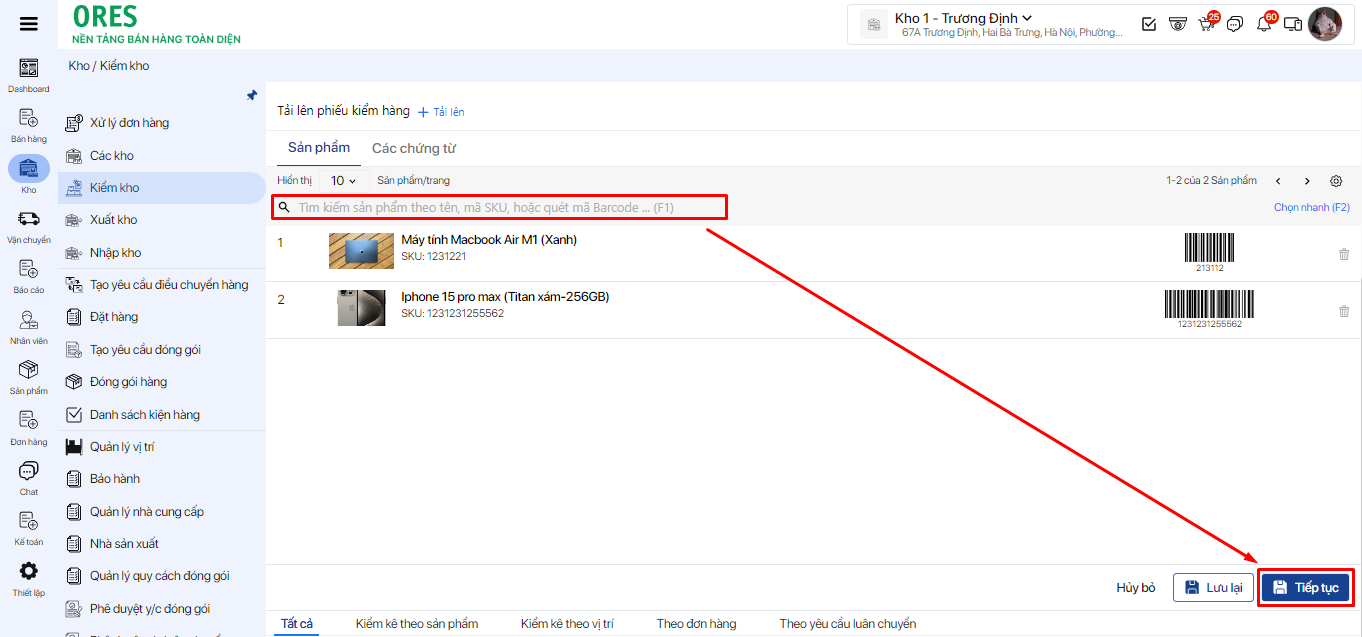Open the chat bubbles icon in header
This screenshot has width=1362, height=637.
[x=1235, y=24]
